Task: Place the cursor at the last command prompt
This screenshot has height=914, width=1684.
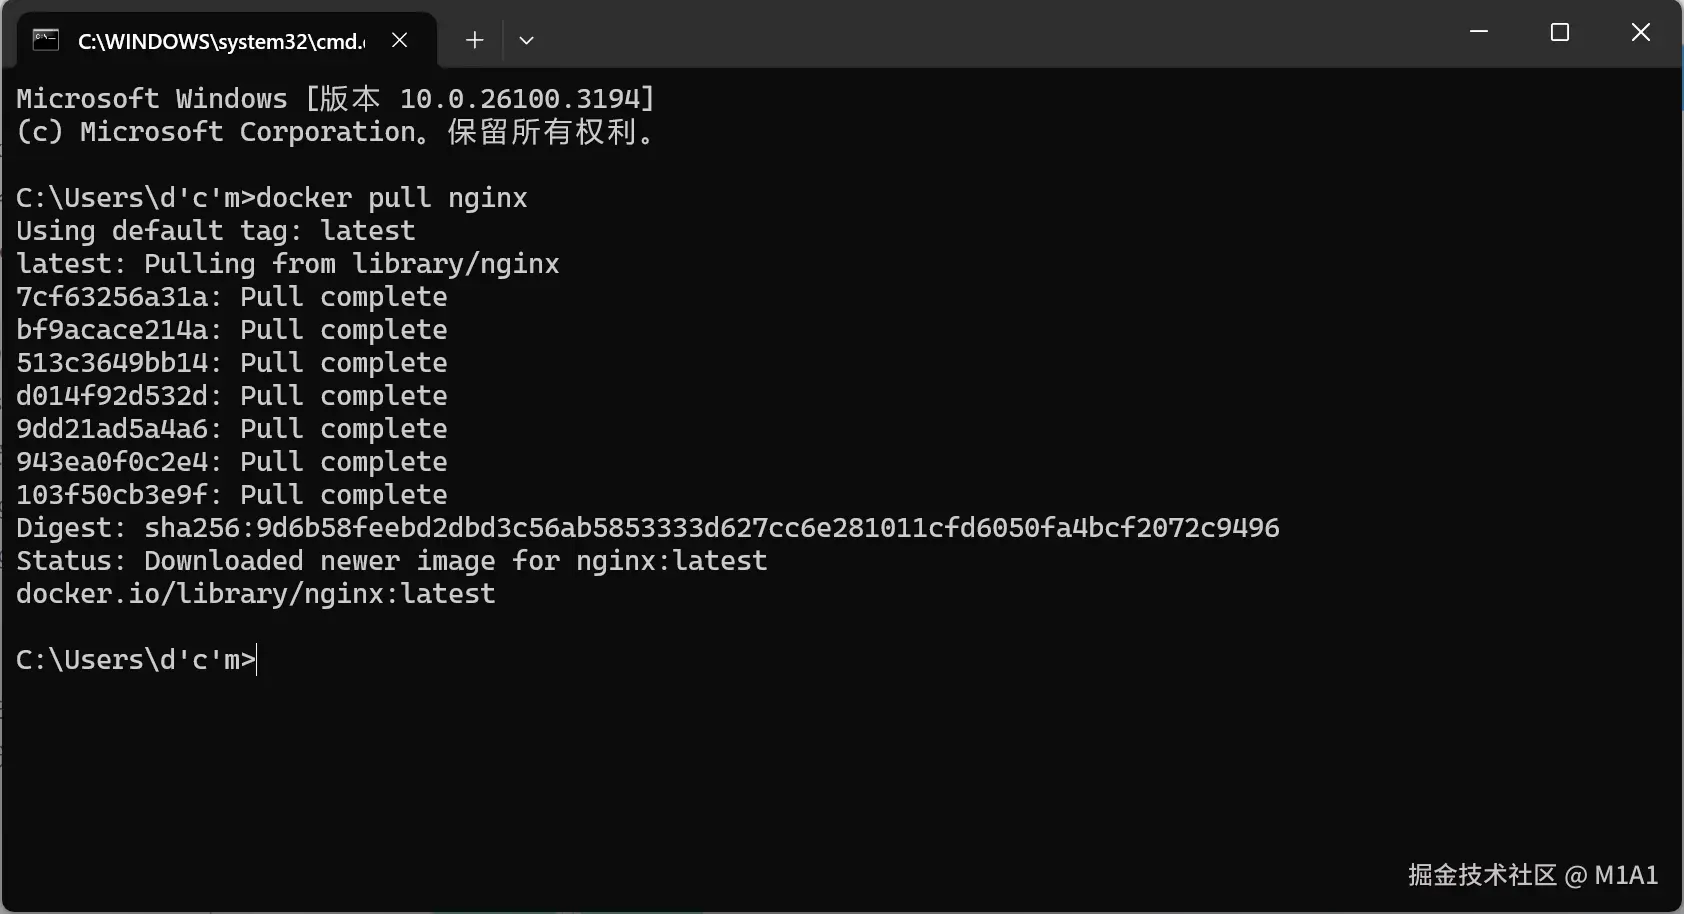Action: tap(257, 660)
